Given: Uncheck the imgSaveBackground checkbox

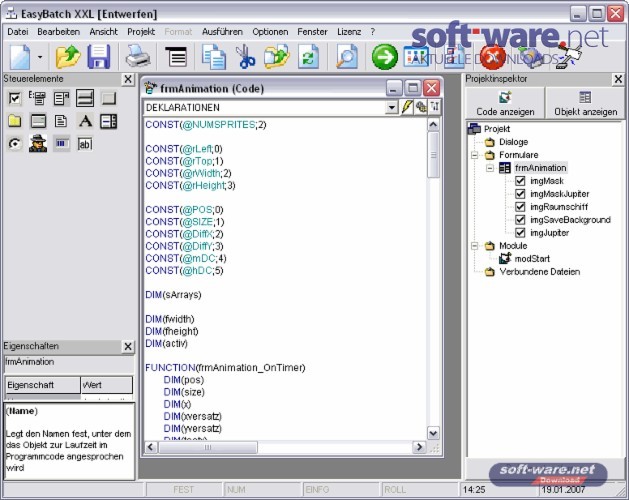Looking at the screenshot, I should tap(520, 220).
